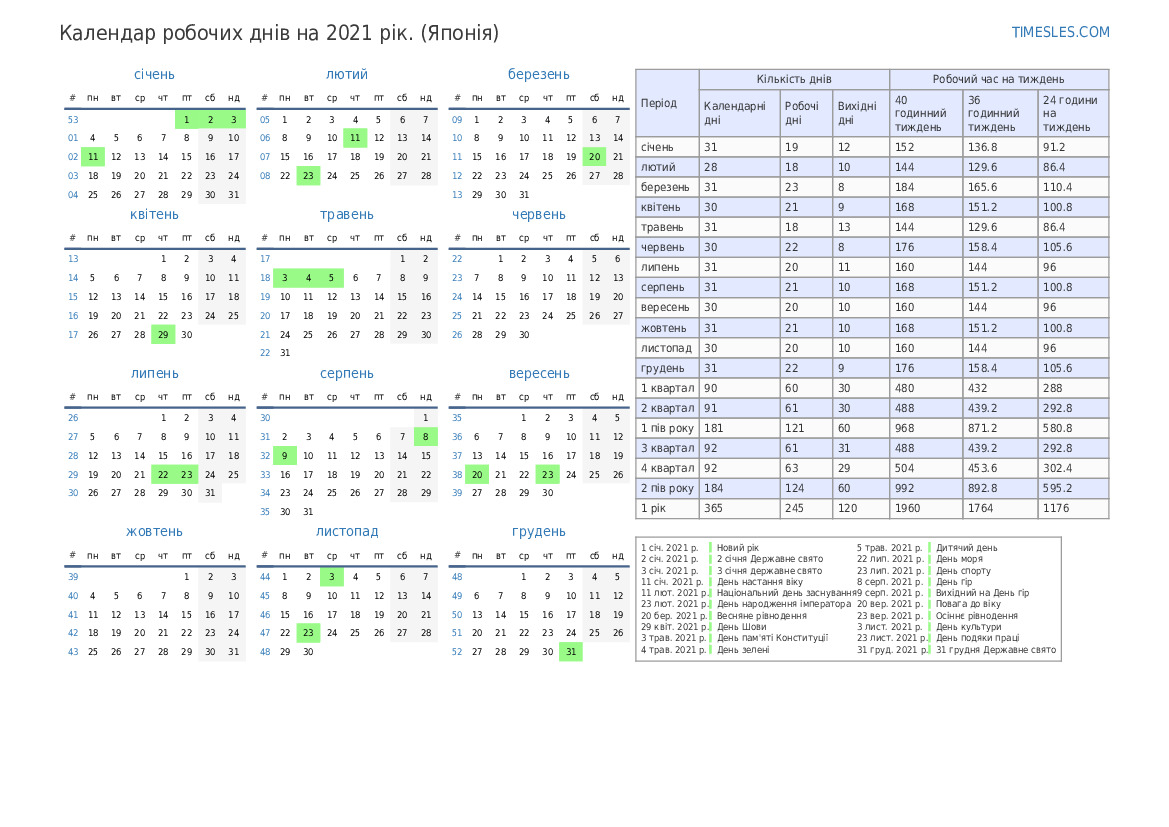Click the '1 квартал' row label in table
The width and height of the screenshot is (1169, 827).
click(x=667, y=388)
